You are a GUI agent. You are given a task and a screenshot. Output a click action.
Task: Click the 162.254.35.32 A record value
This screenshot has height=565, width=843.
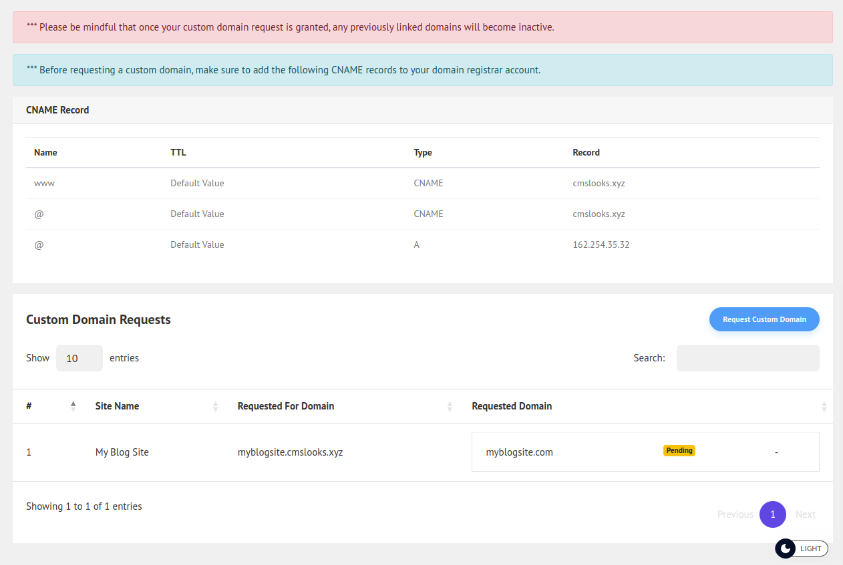pos(600,245)
